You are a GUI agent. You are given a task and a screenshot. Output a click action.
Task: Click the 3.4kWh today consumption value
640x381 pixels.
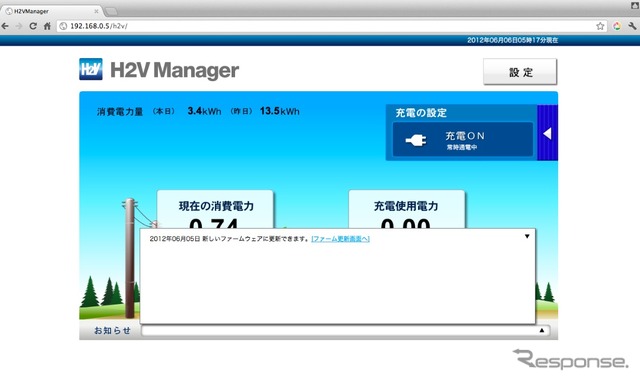coord(204,111)
